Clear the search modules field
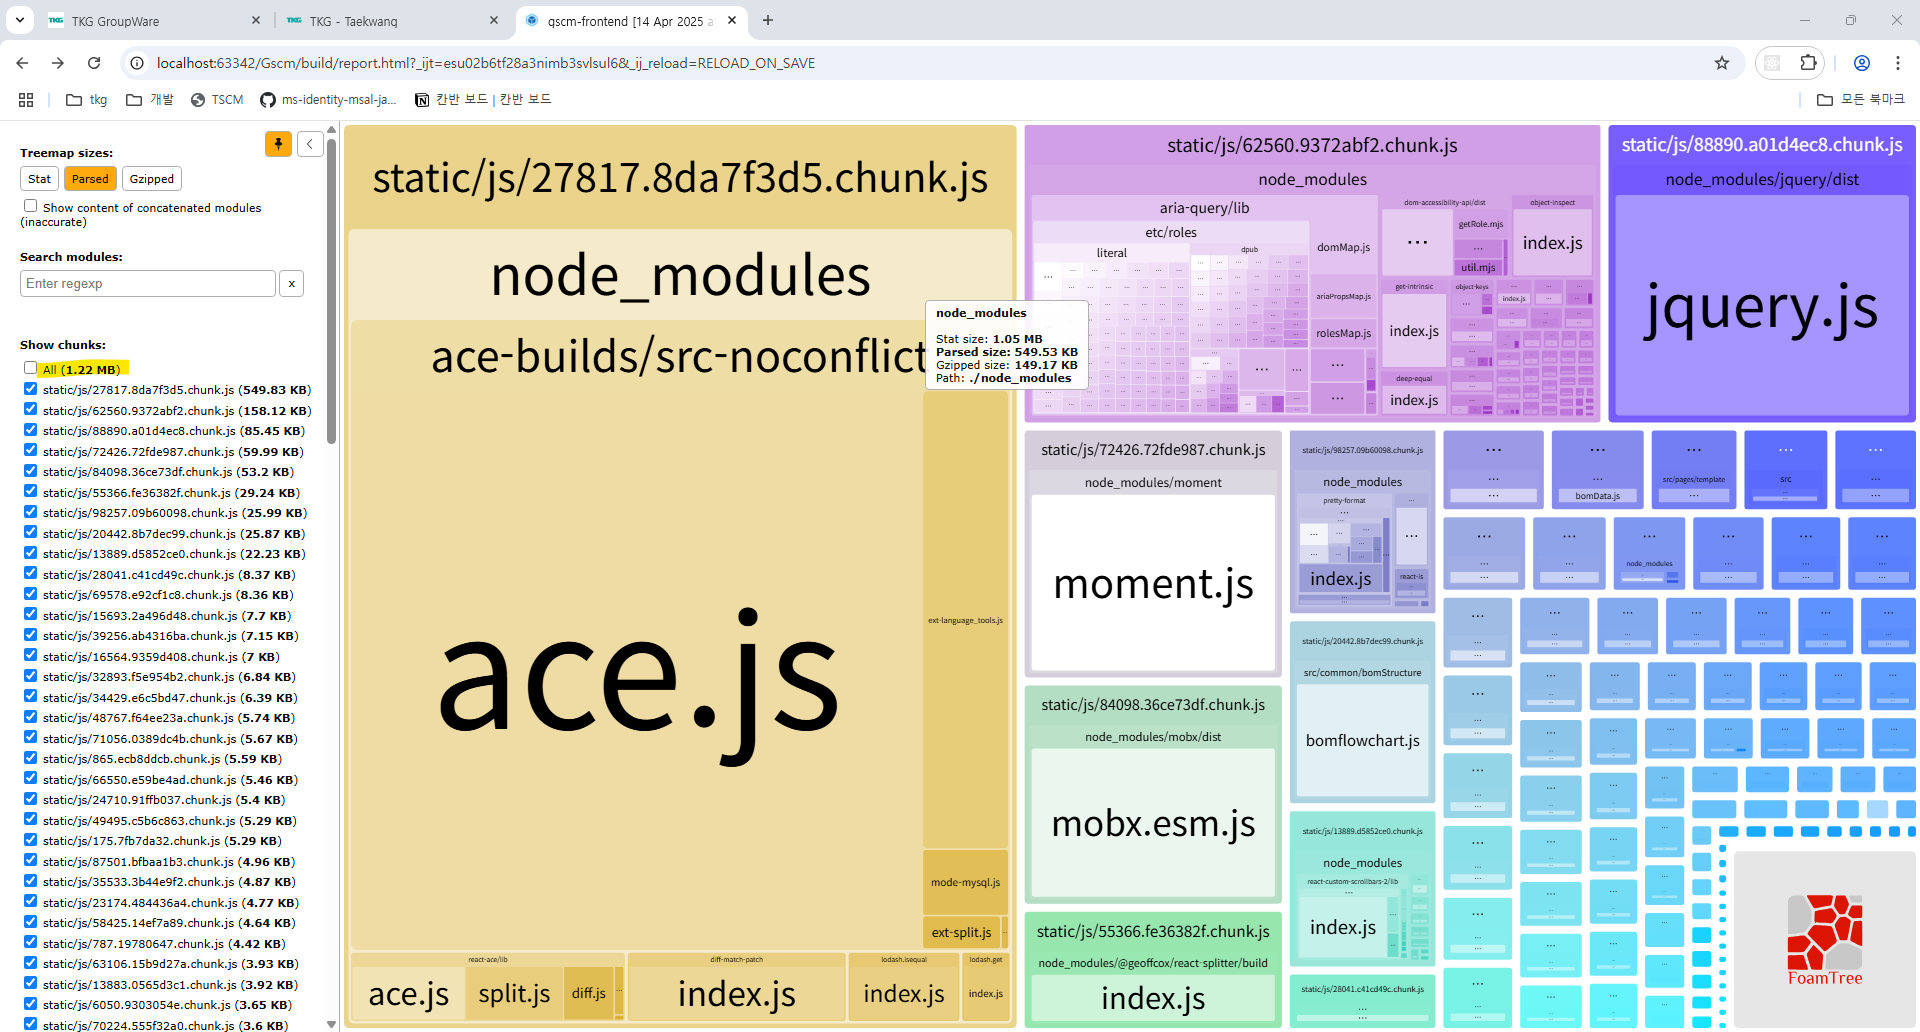 click(x=291, y=284)
